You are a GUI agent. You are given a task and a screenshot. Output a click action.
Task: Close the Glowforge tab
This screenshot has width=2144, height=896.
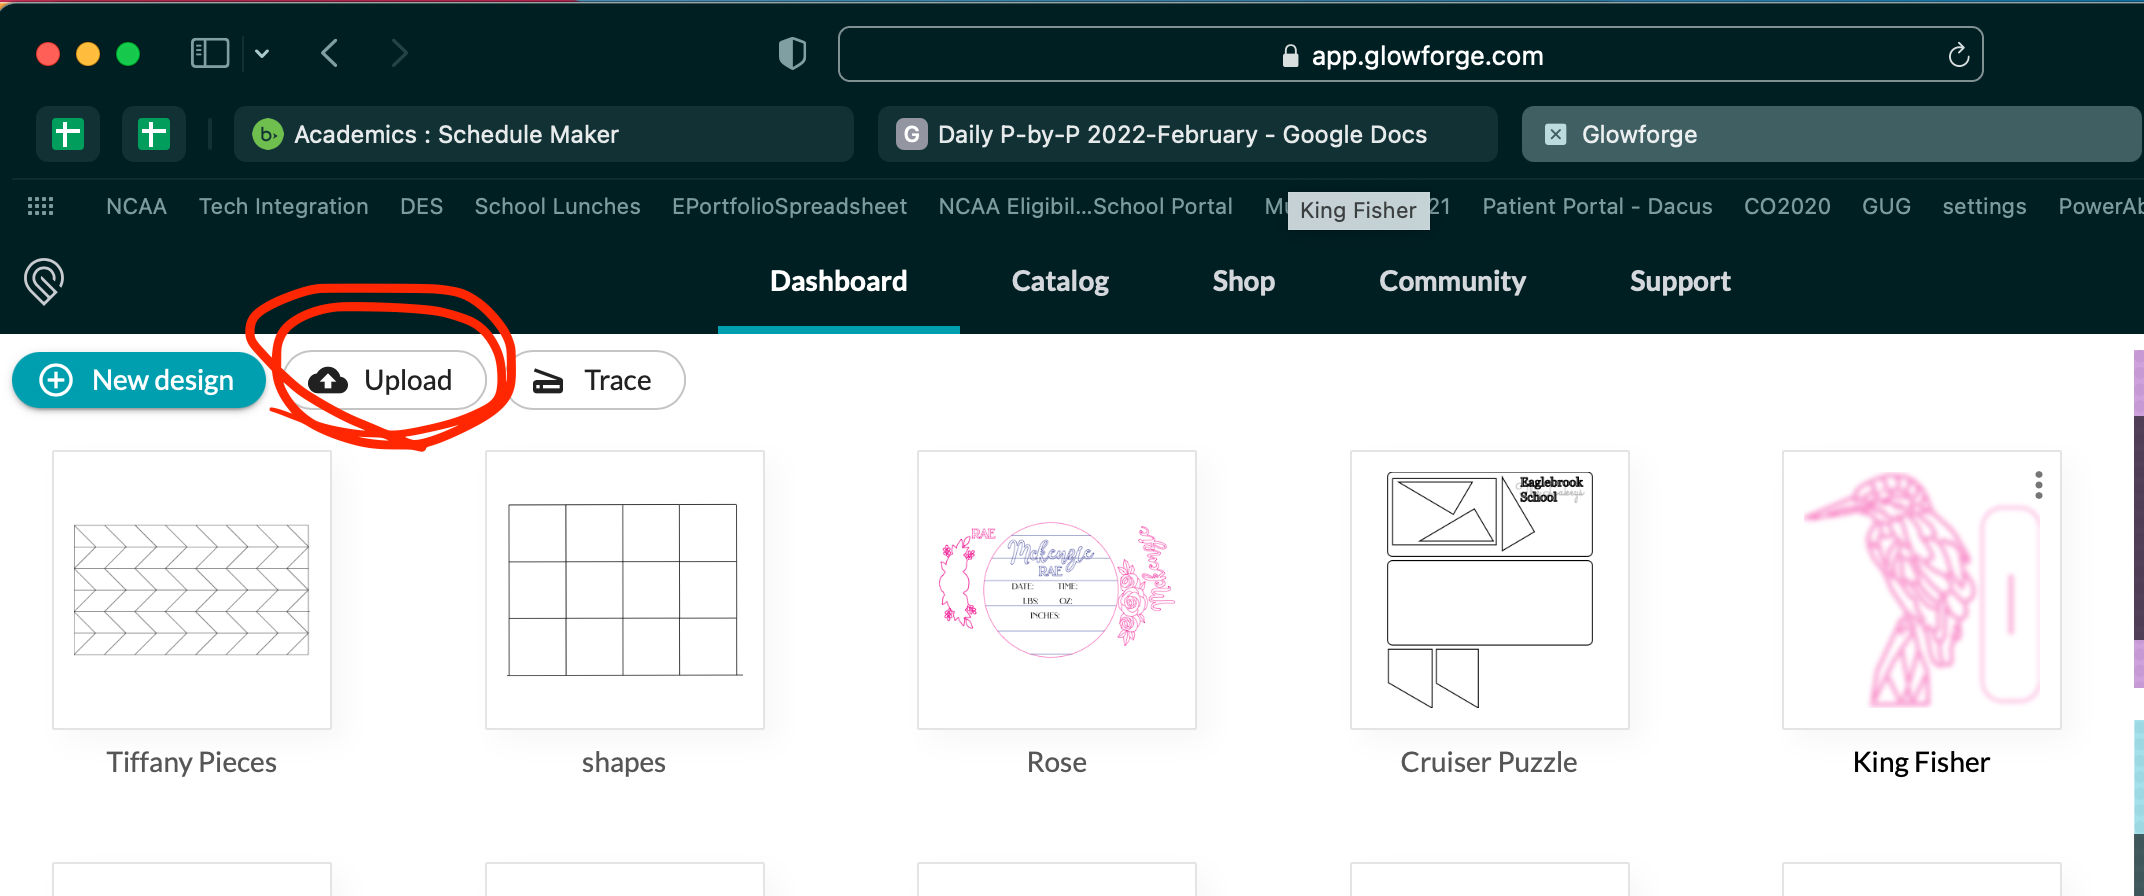click(x=1556, y=134)
